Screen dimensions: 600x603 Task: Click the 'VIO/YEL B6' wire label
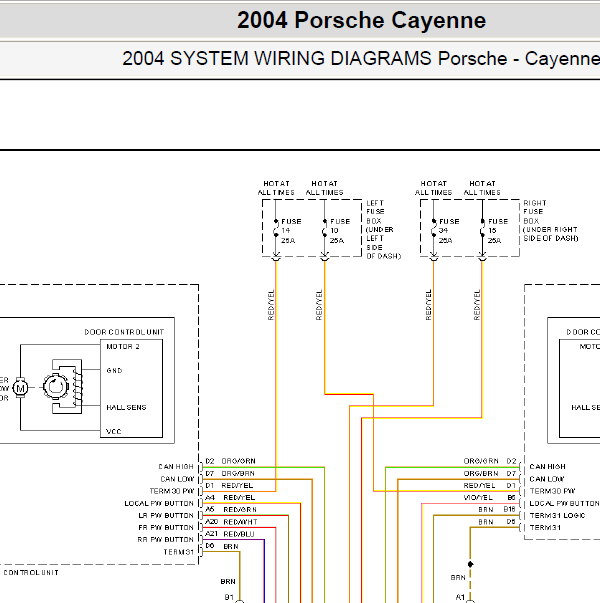click(x=490, y=498)
